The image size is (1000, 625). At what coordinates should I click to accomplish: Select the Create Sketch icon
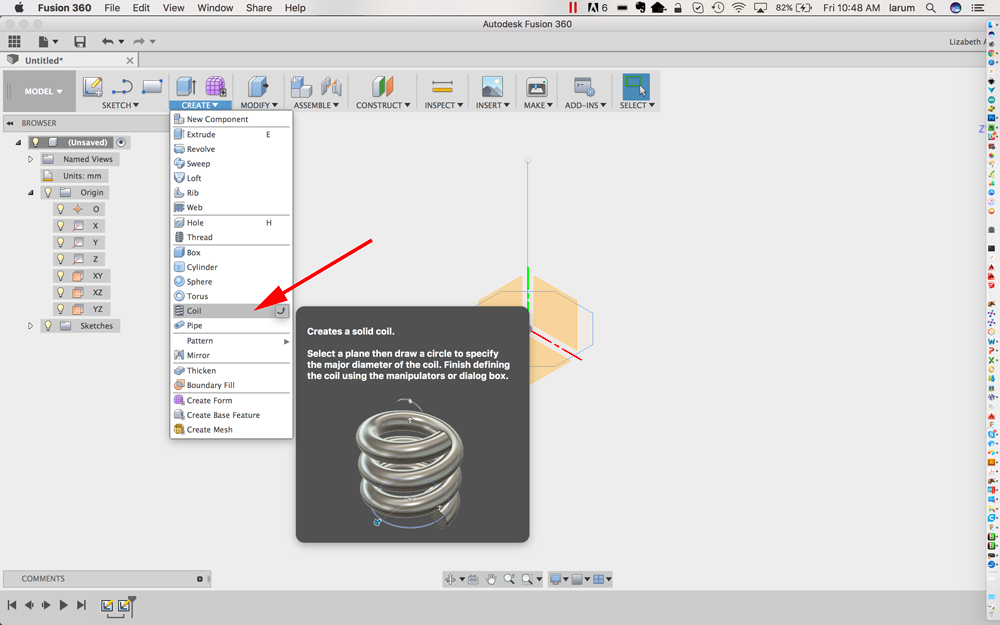[93, 87]
